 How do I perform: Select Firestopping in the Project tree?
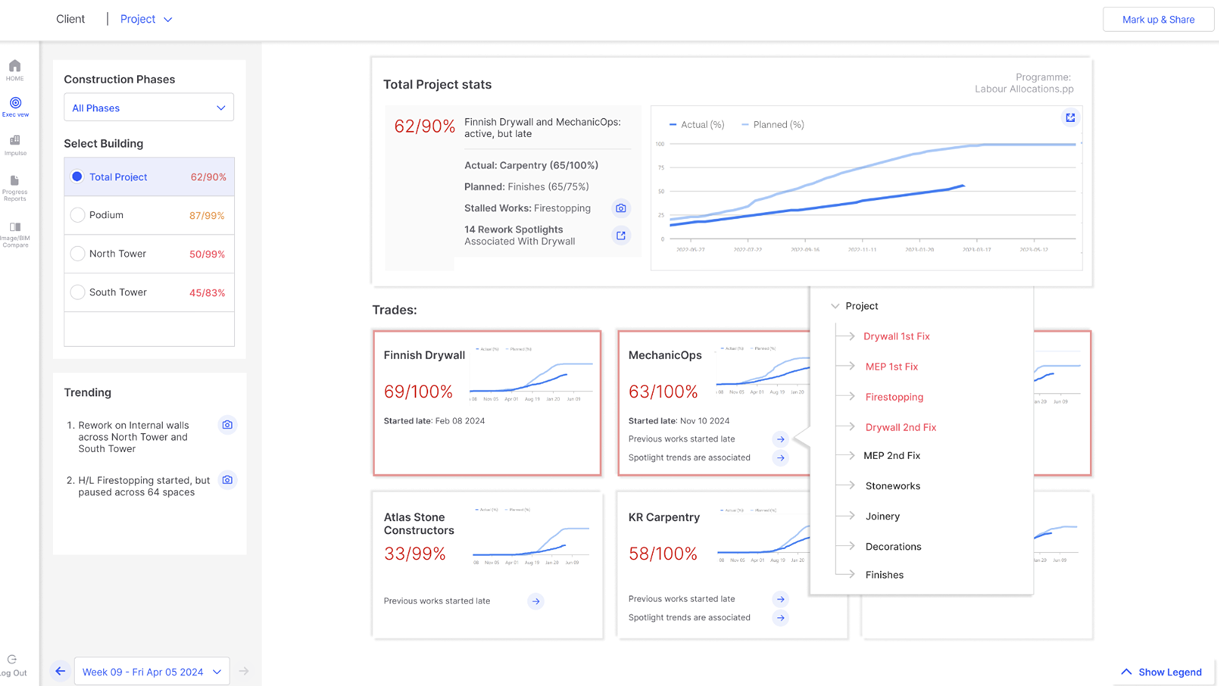[x=894, y=397]
